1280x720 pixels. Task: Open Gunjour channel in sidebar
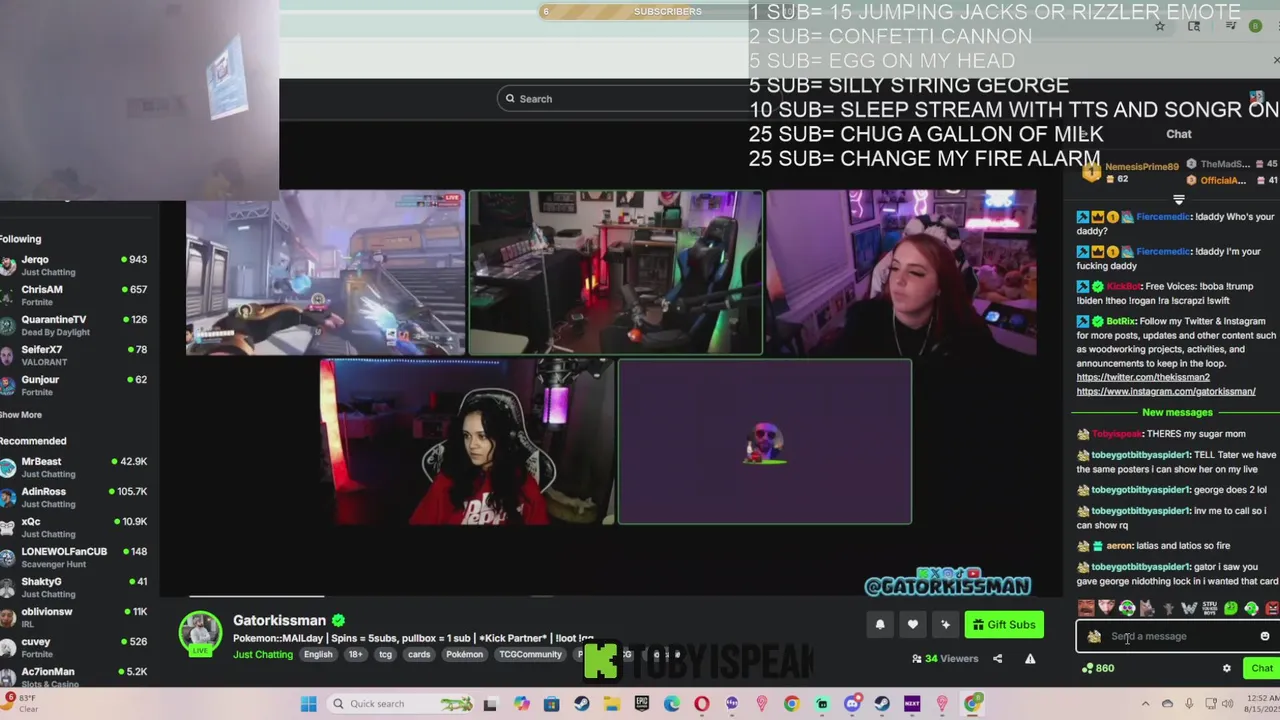[75, 385]
